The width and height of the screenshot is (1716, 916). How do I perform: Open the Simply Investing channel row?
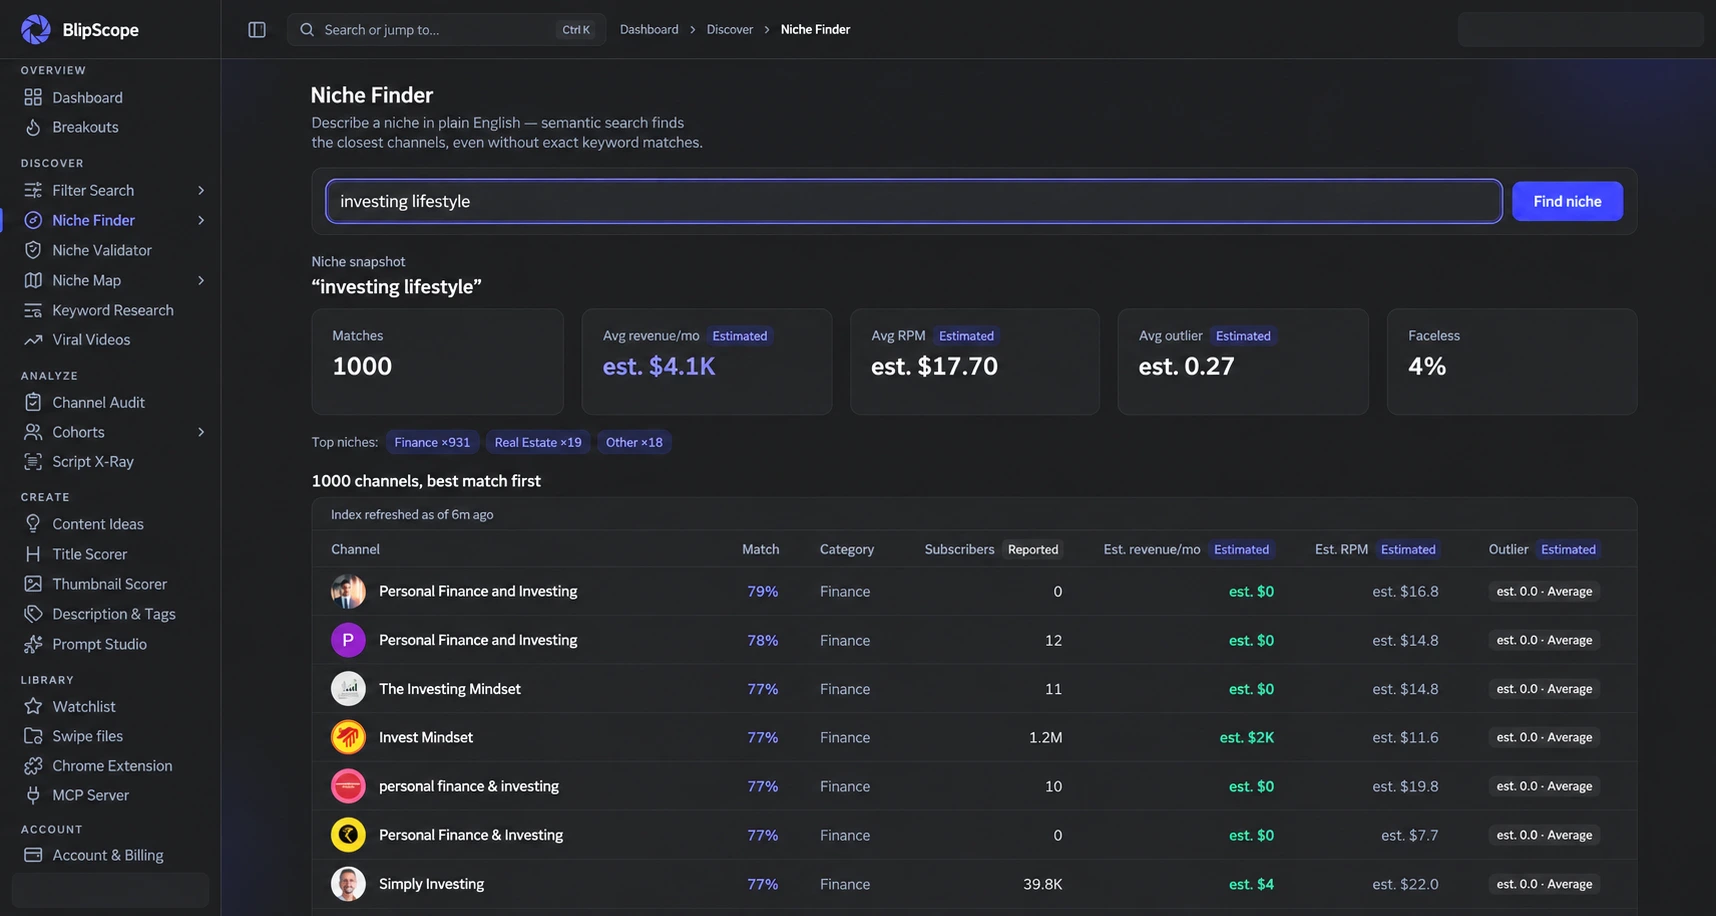[x=973, y=884]
